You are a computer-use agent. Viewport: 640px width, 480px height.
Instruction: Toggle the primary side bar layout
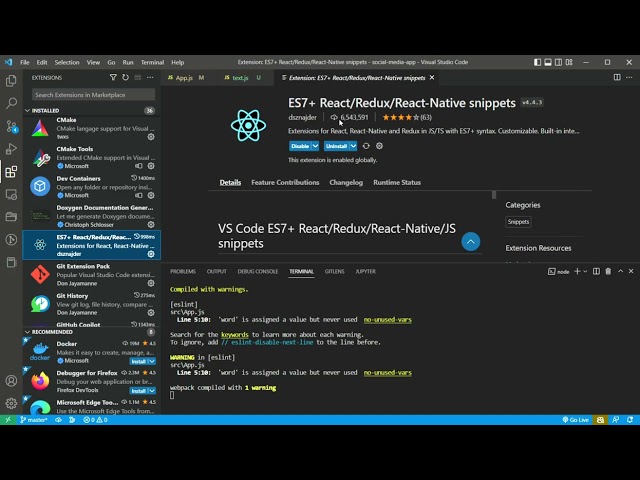pyautogui.click(x=538, y=62)
